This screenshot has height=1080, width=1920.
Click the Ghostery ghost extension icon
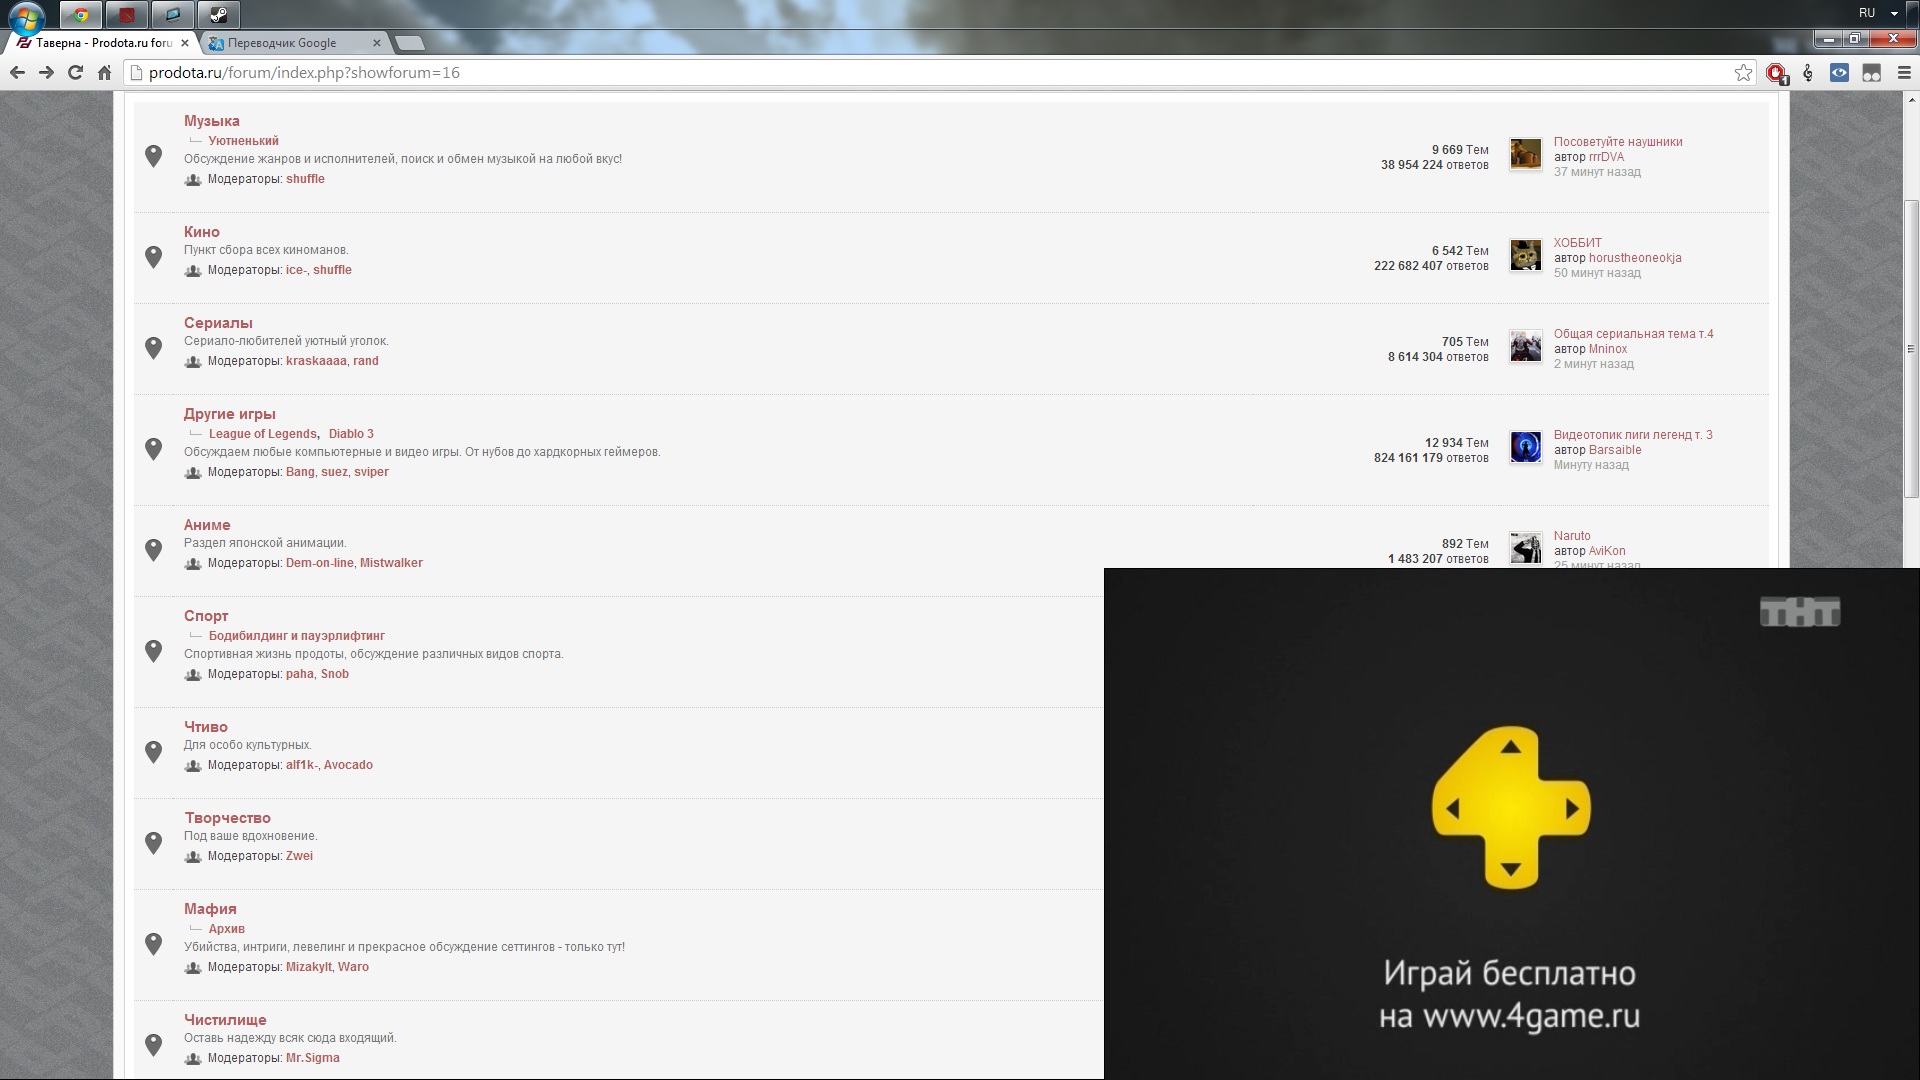(1871, 73)
